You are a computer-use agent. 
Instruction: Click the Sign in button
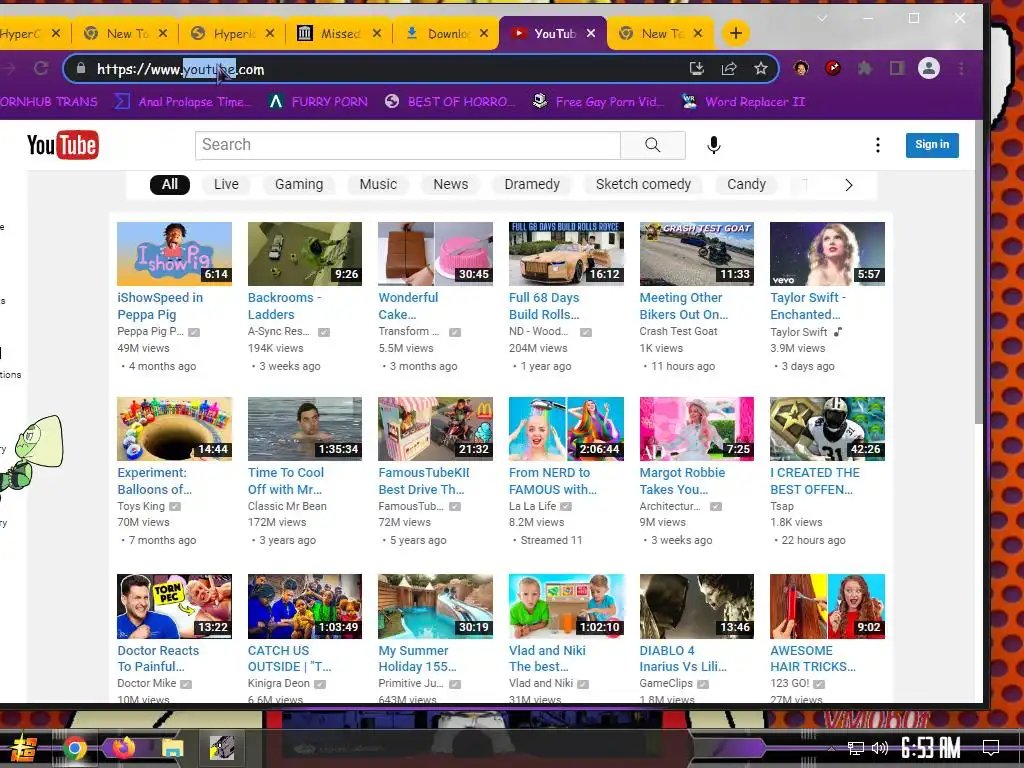[932, 145]
